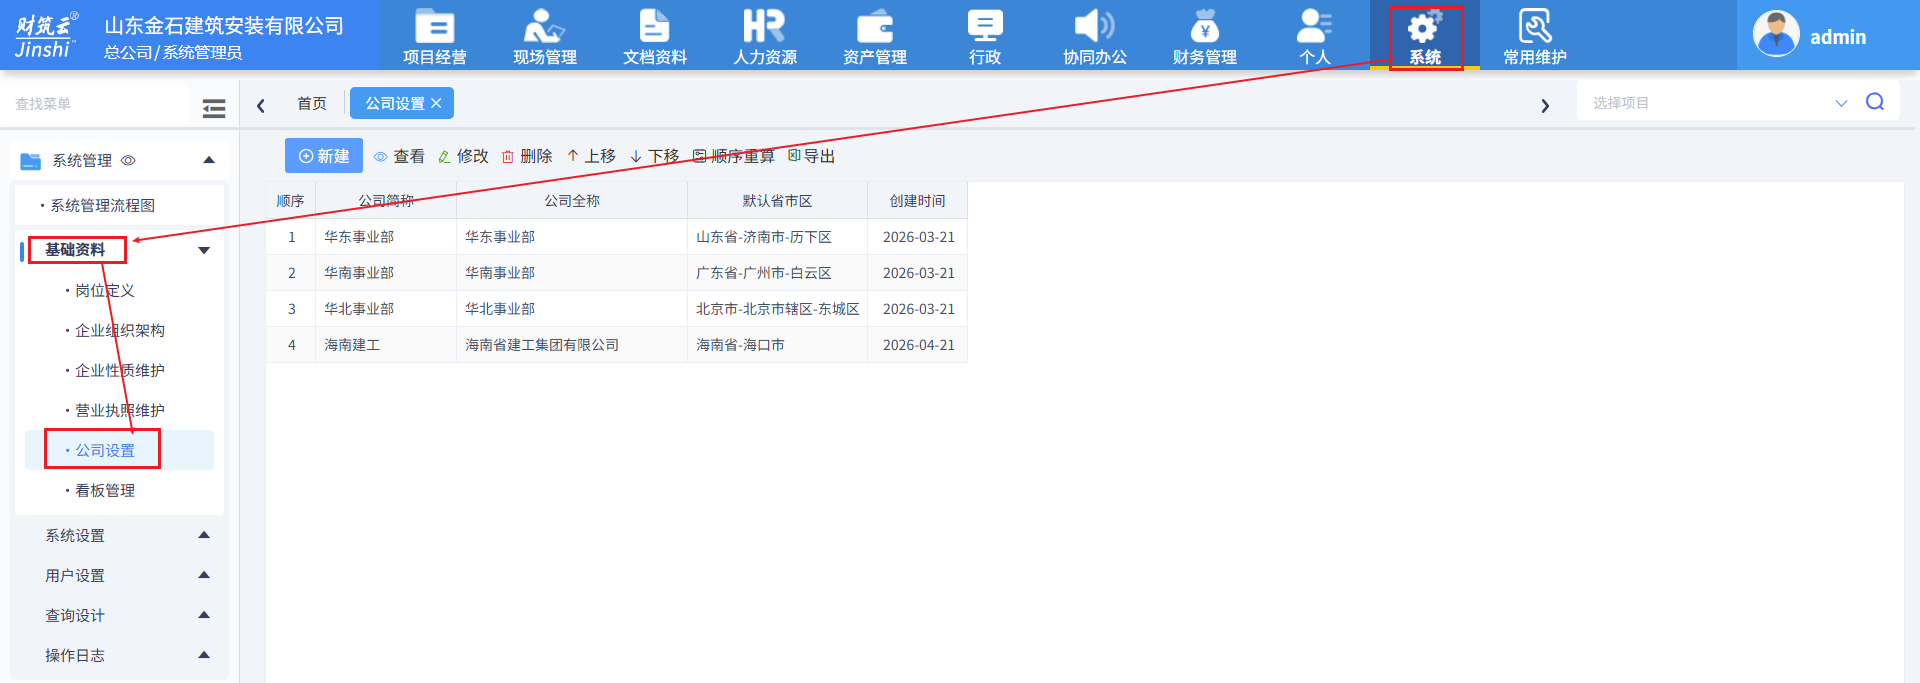The image size is (1920, 683).
Task: Click the search magnifier icon
Action: coord(1875,102)
